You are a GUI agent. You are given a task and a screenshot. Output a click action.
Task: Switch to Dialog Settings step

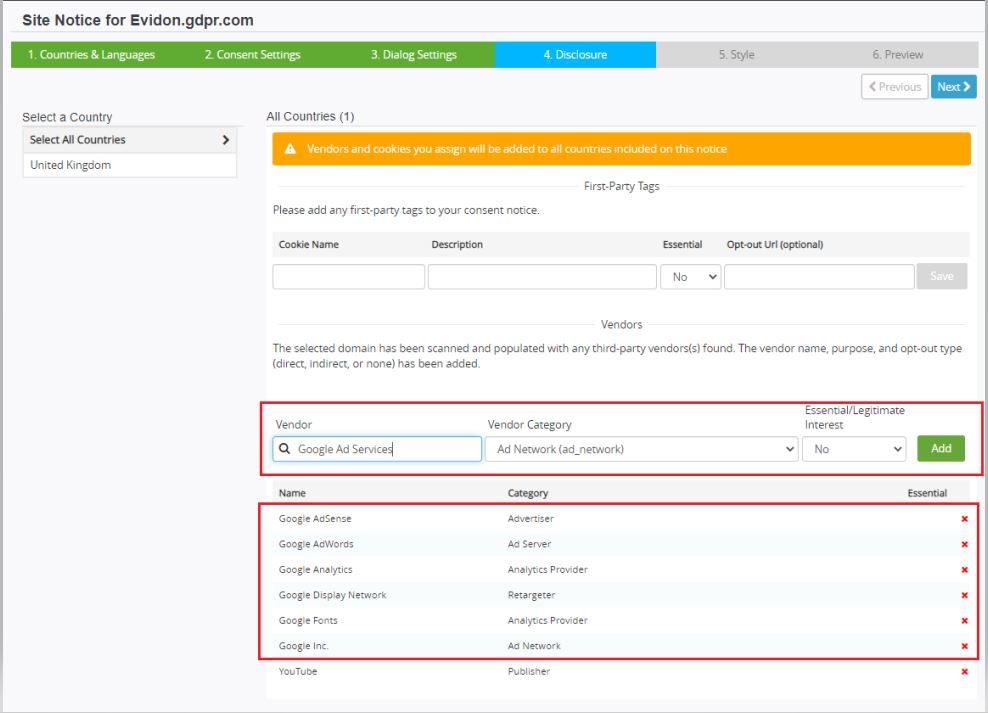click(414, 55)
